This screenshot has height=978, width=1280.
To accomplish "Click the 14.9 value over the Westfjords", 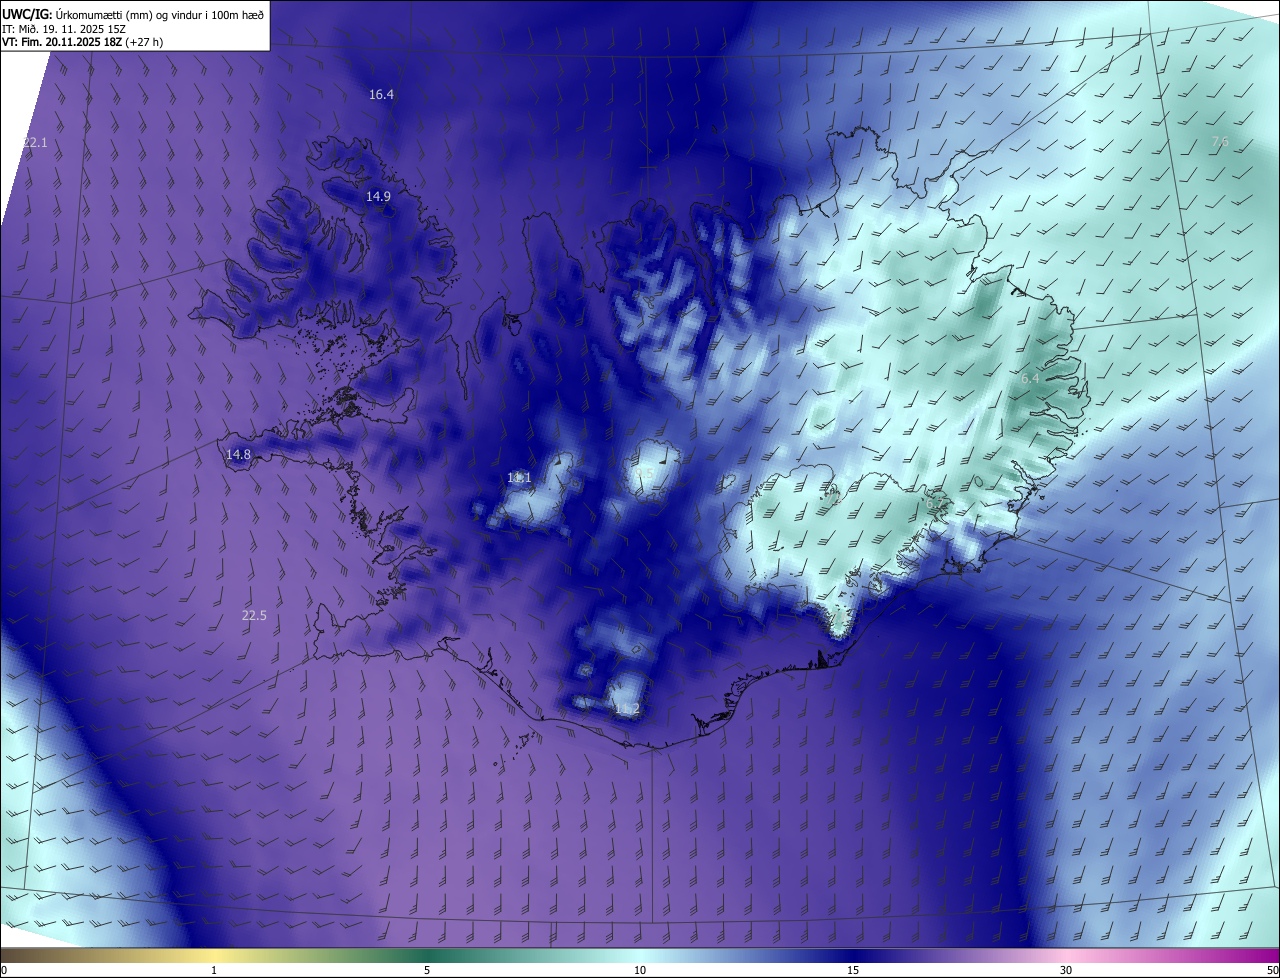I will point(378,196).
